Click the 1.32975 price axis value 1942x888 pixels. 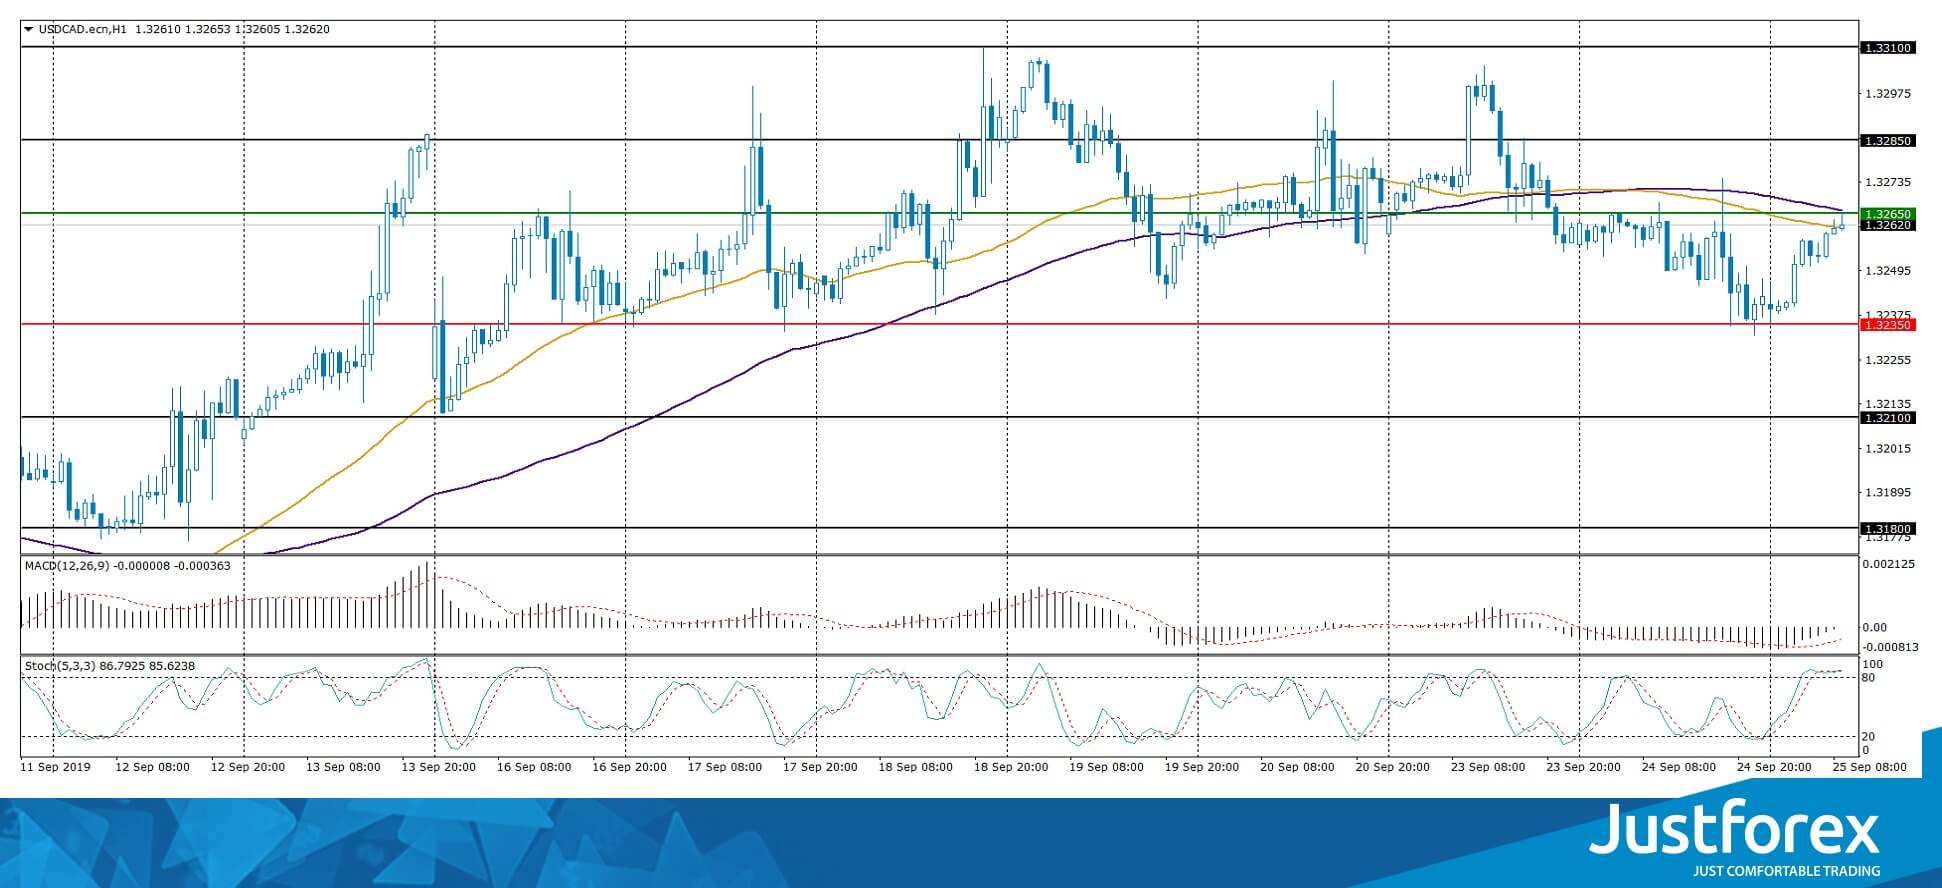[x=1888, y=94]
